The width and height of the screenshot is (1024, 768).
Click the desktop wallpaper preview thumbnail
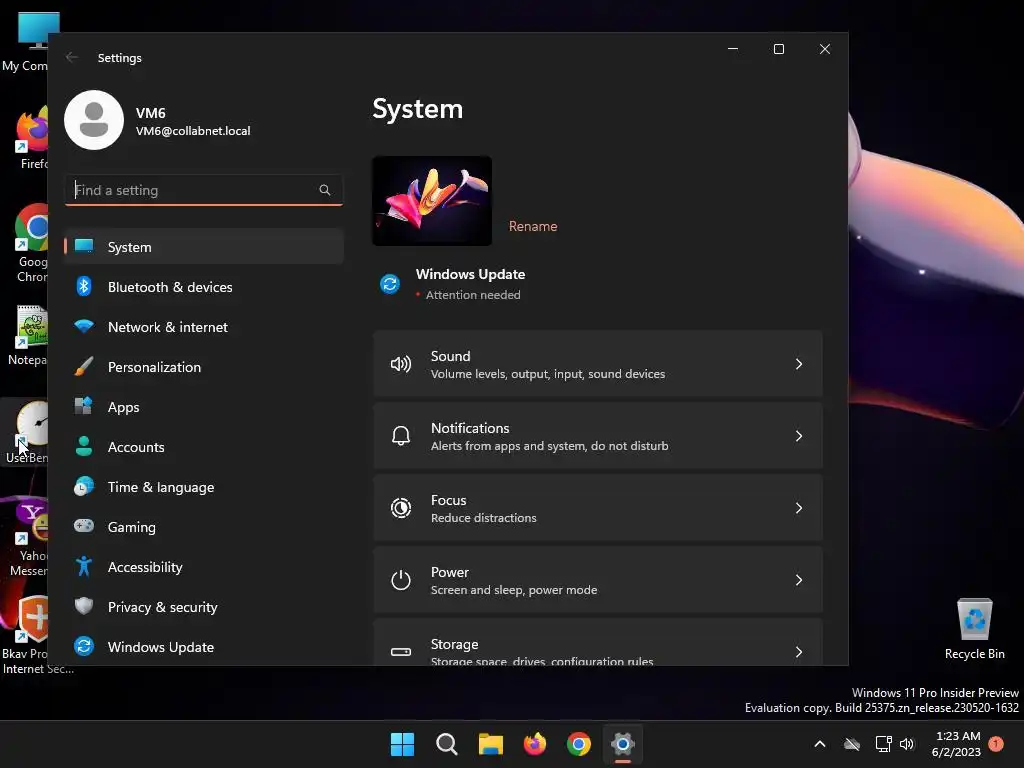[432, 201]
